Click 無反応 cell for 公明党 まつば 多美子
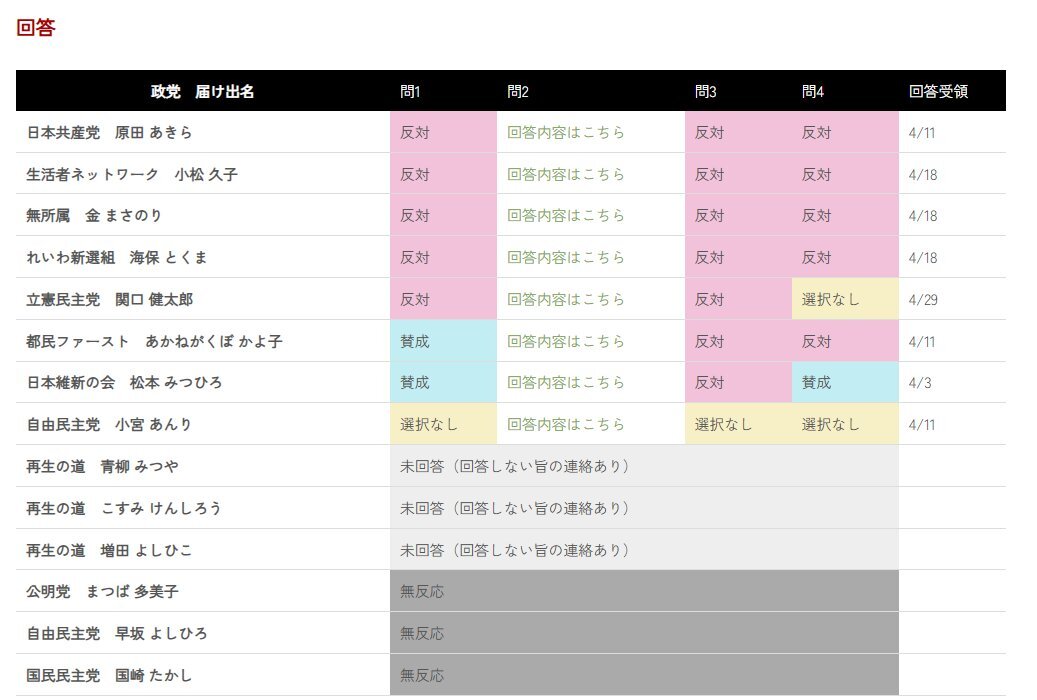 coord(644,591)
